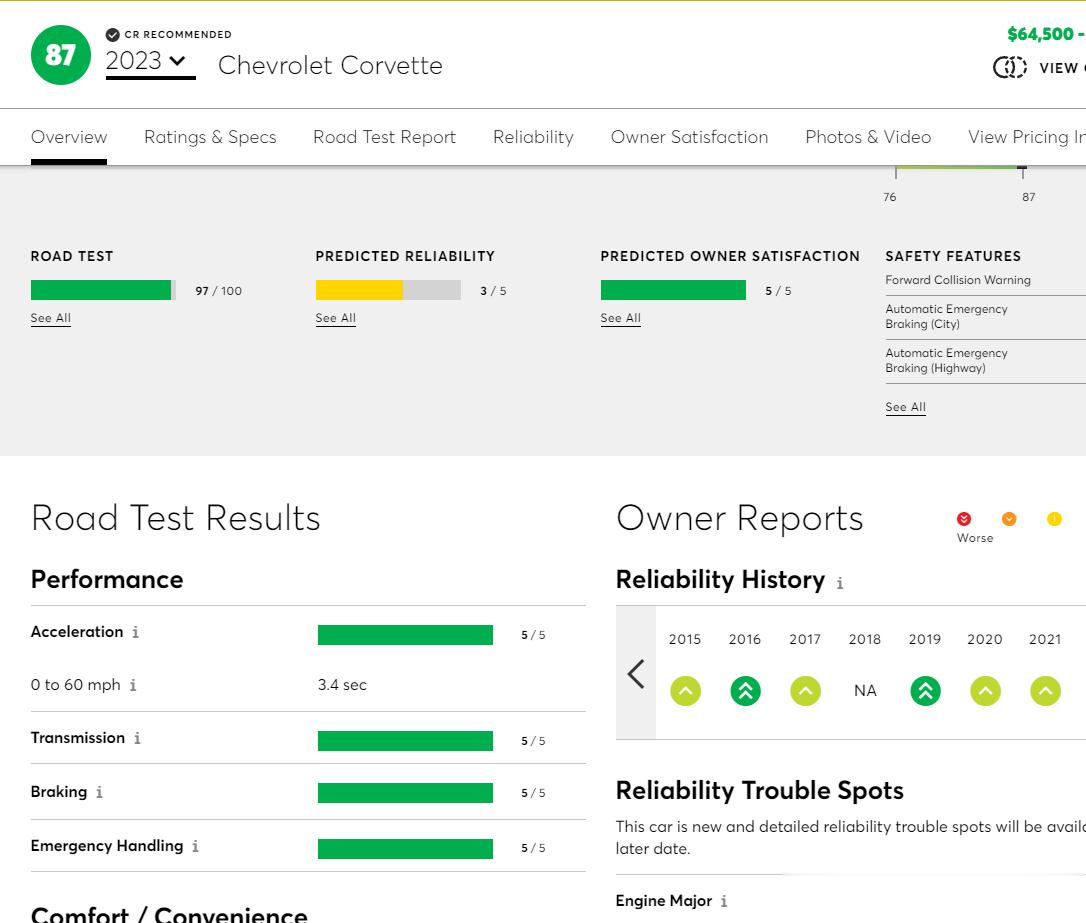Click the previous-years arrow in Reliability History
The height and width of the screenshot is (923, 1086).
[636, 674]
